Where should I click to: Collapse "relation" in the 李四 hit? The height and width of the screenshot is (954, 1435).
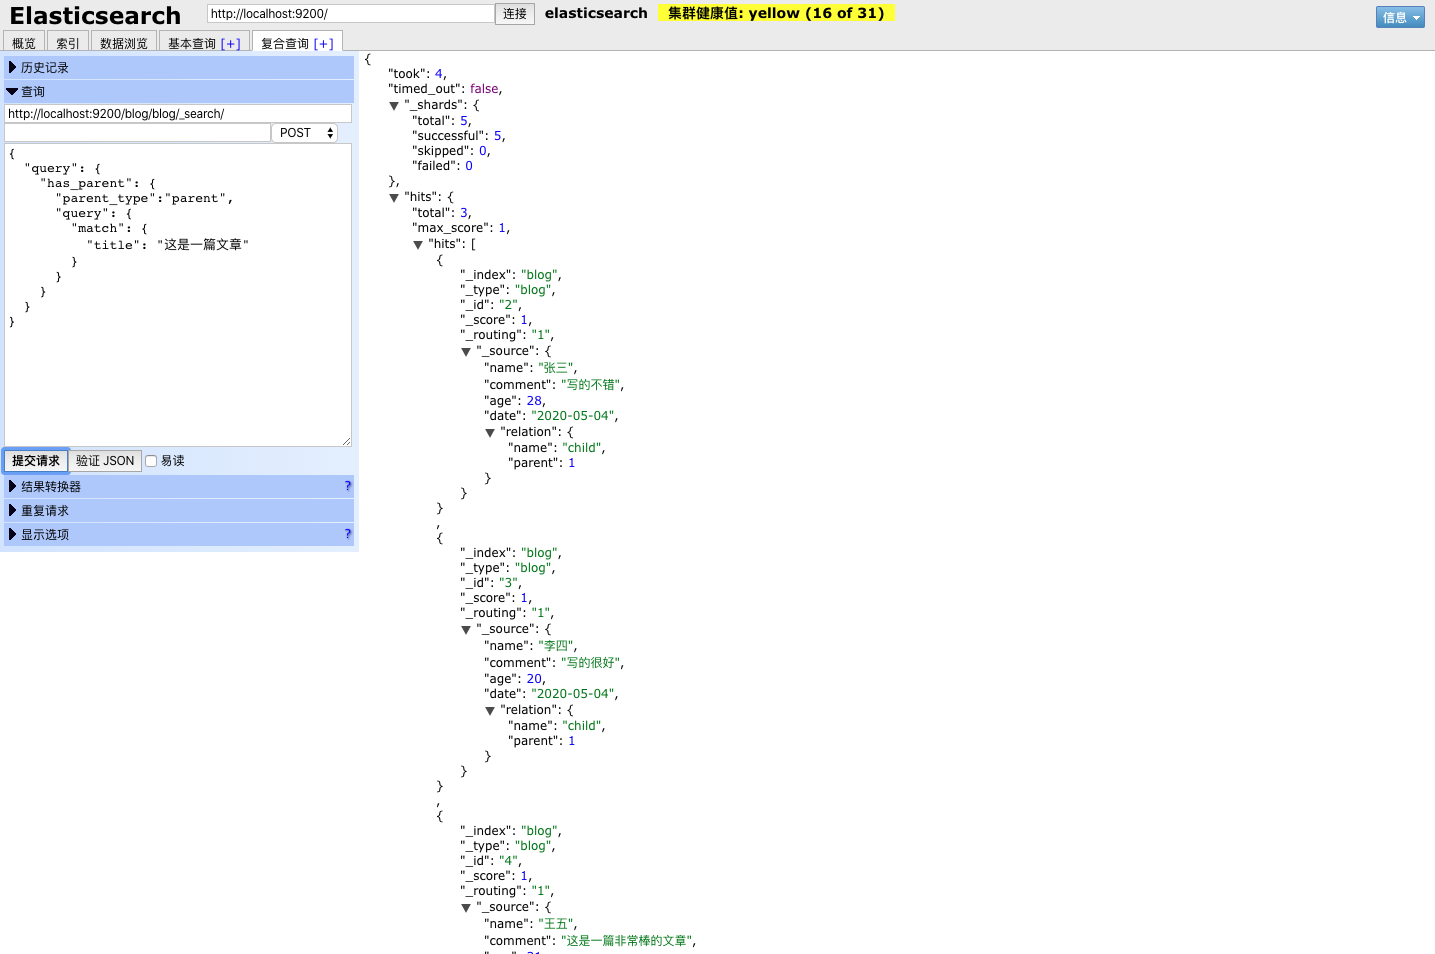(490, 711)
